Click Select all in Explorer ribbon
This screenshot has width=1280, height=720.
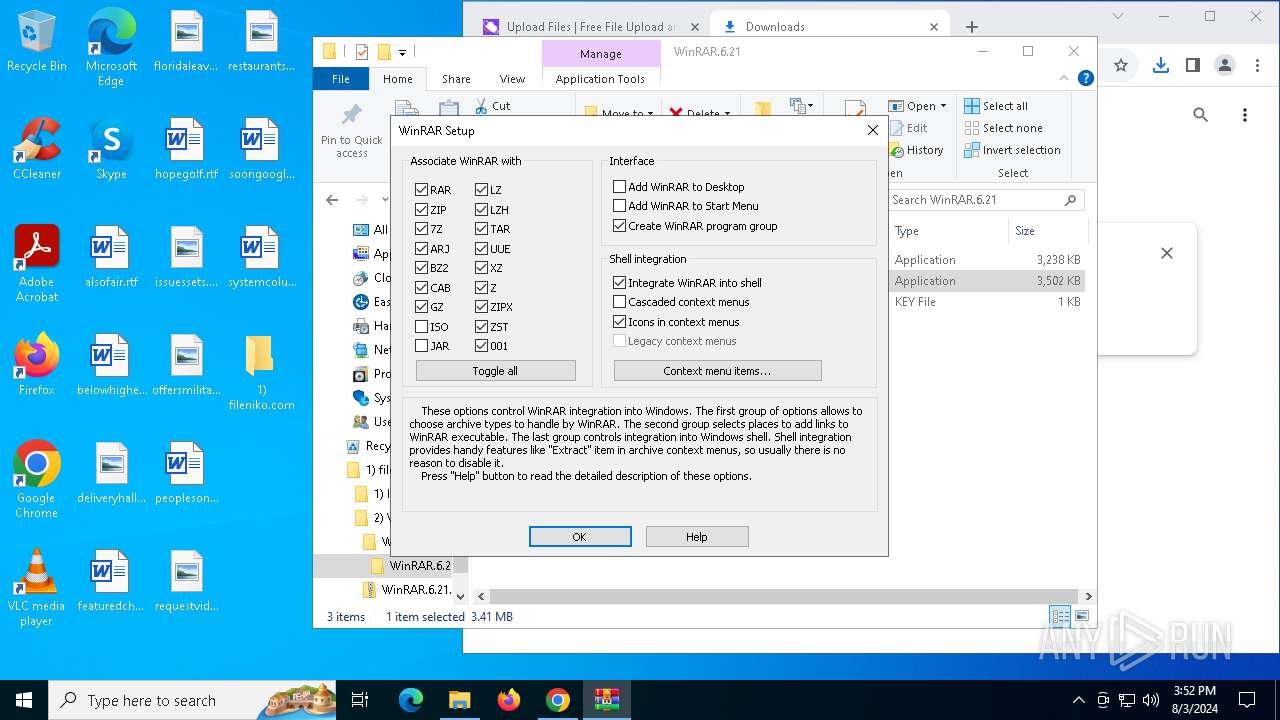pyautogui.click(x=996, y=106)
